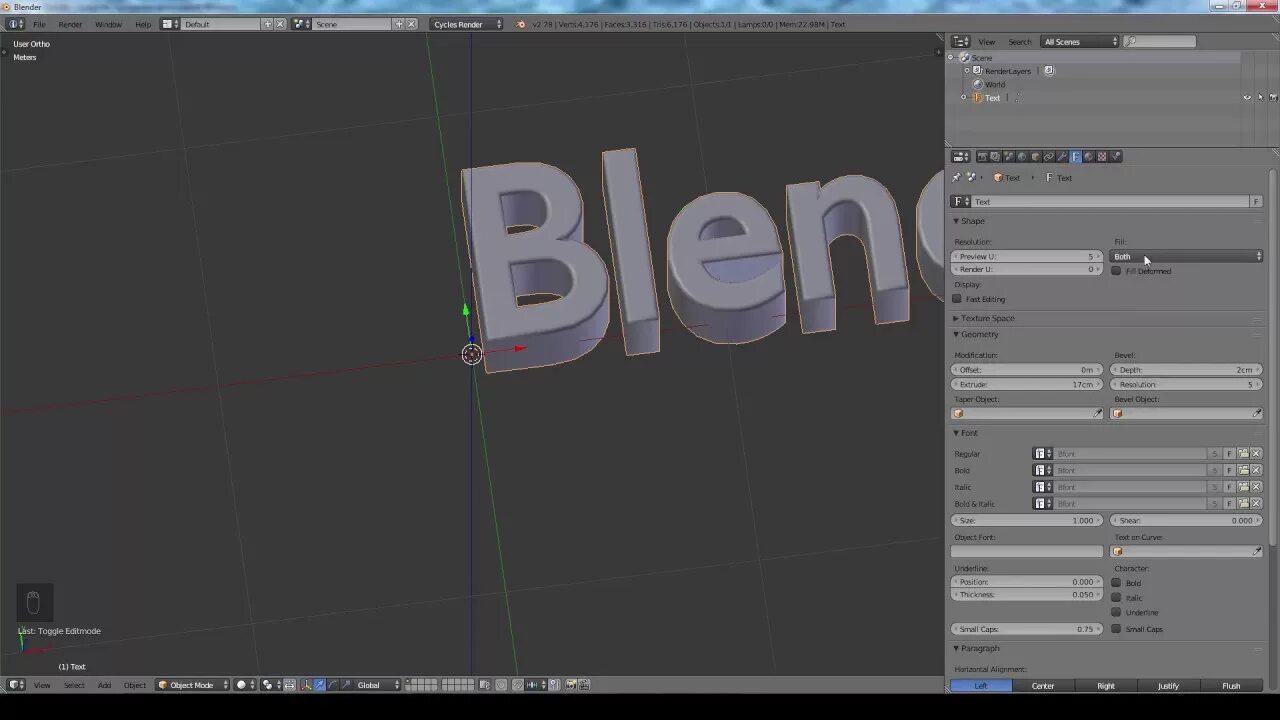Open the Modifiers wrench tab
The width and height of the screenshot is (1280, 720).
1062,157
